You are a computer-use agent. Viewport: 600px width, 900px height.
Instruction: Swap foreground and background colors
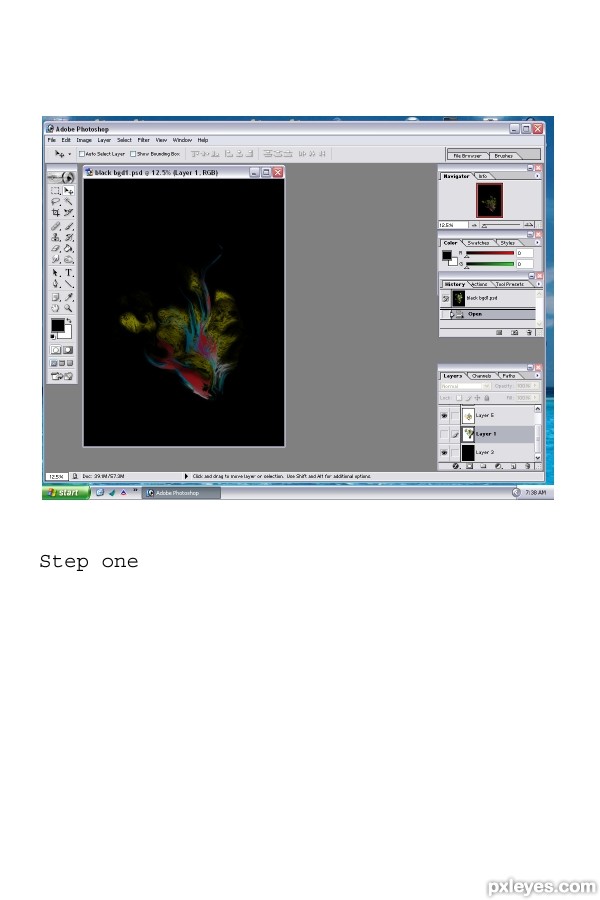[69, 320]
